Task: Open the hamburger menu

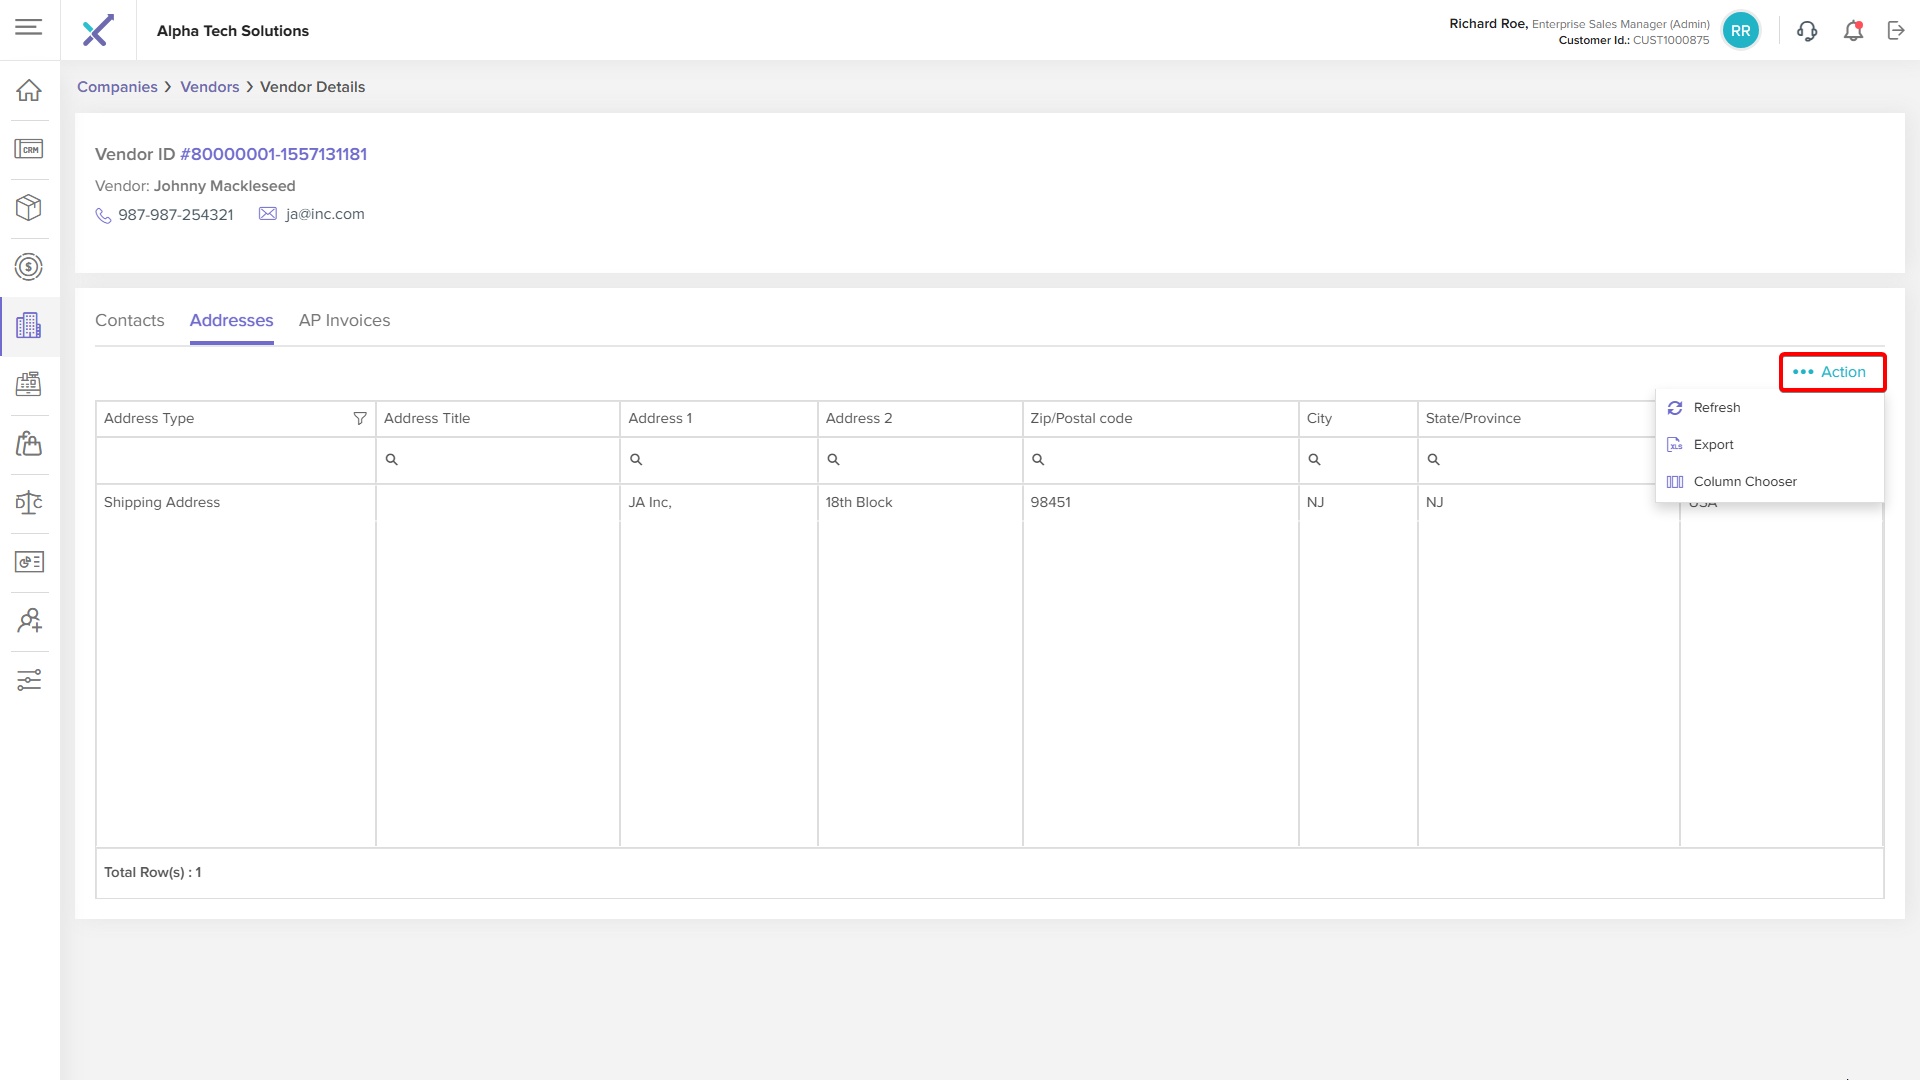Action: tap(29, 27)
